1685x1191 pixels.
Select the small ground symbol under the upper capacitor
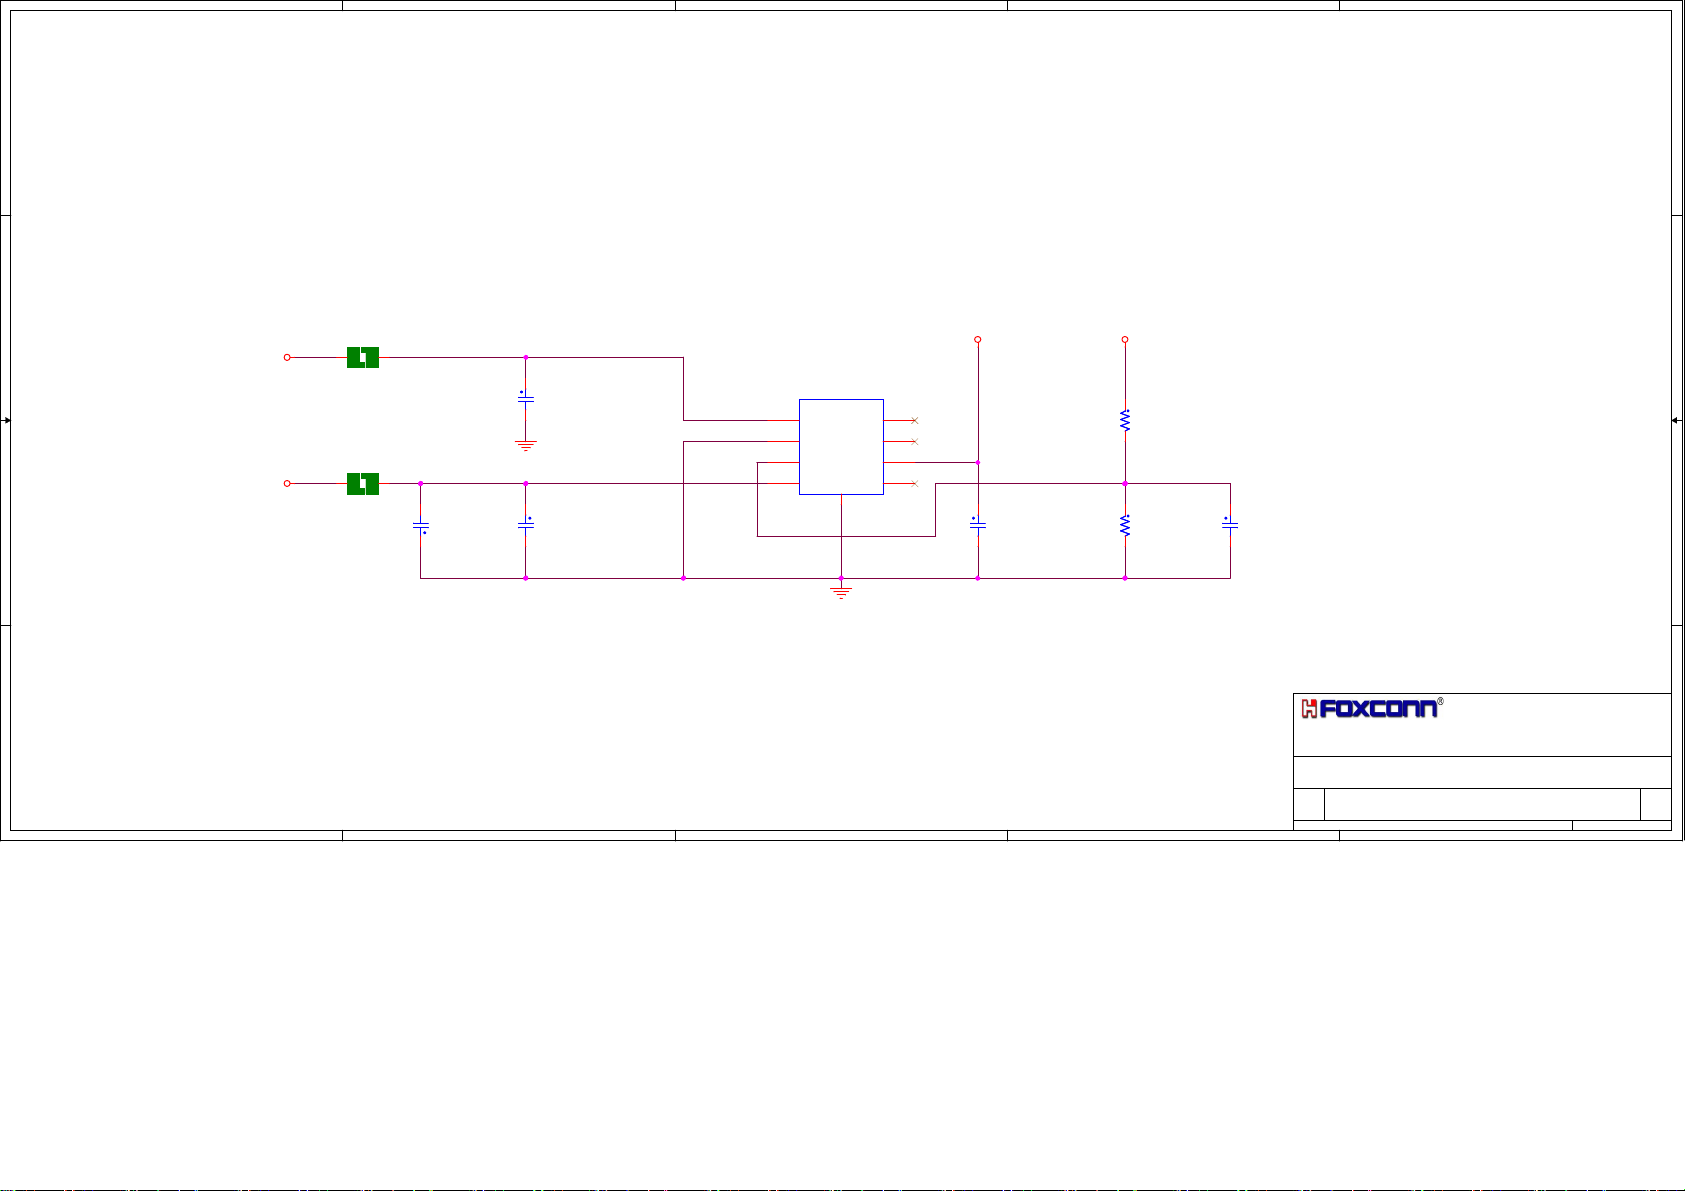[525, 445]
